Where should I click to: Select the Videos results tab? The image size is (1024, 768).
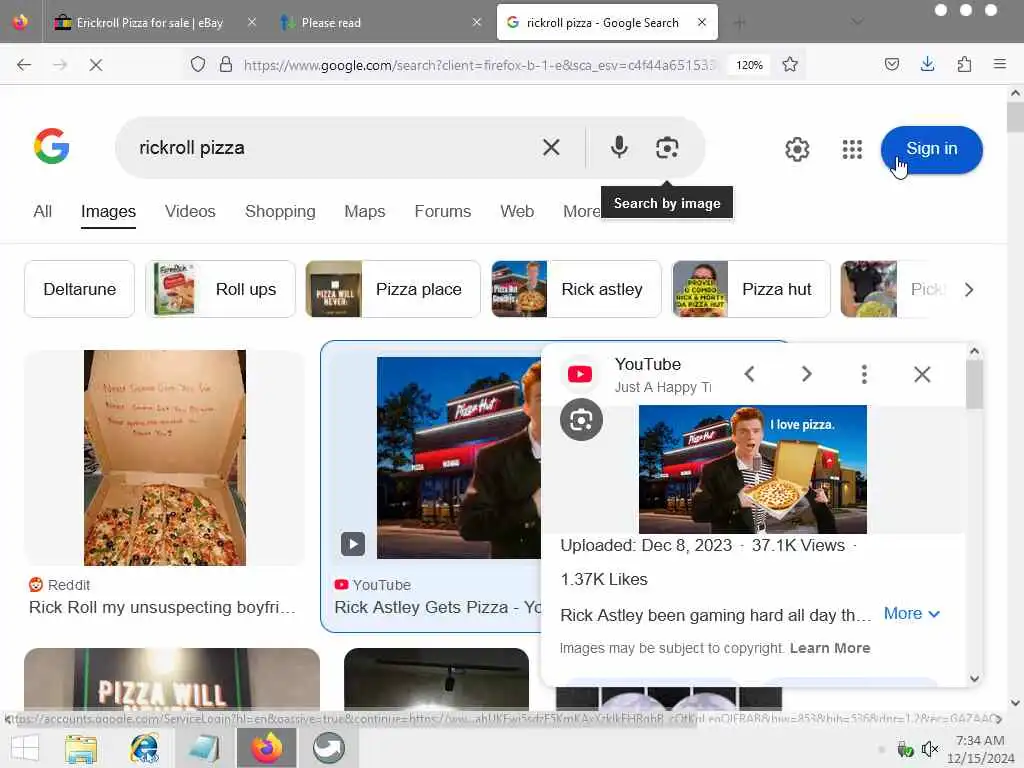(190, 212)
